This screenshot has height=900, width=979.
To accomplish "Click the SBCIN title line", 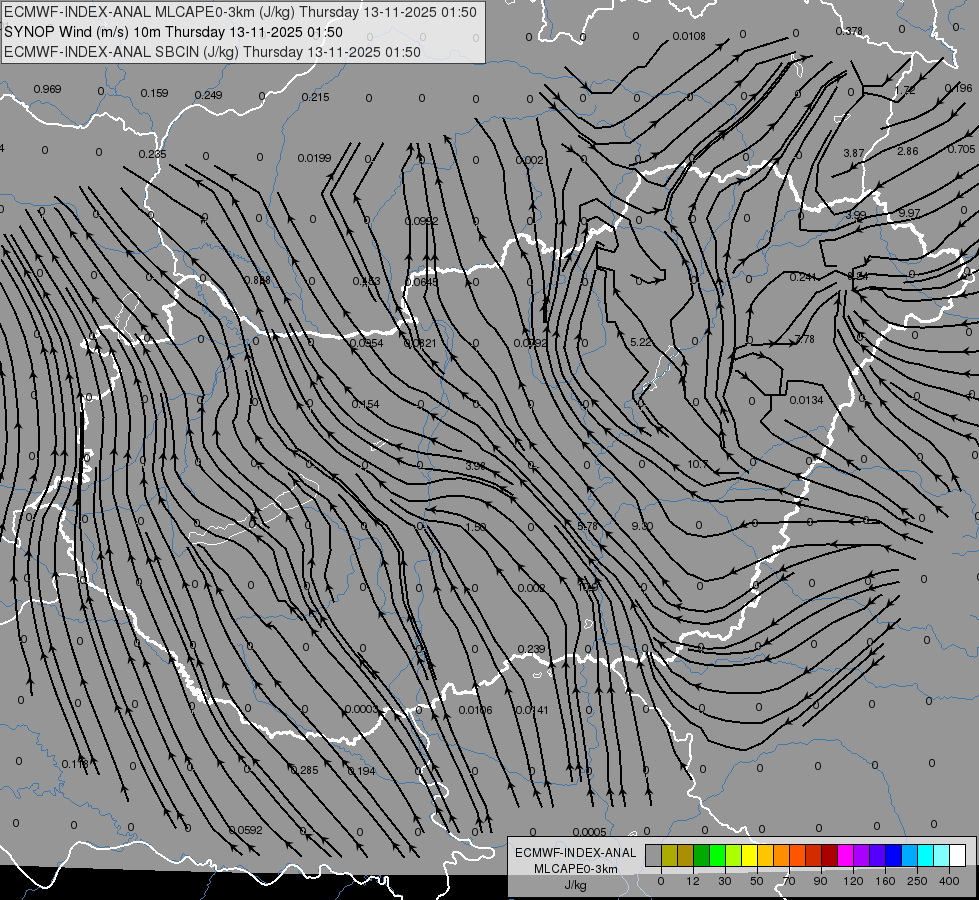I will pos(212,52).
